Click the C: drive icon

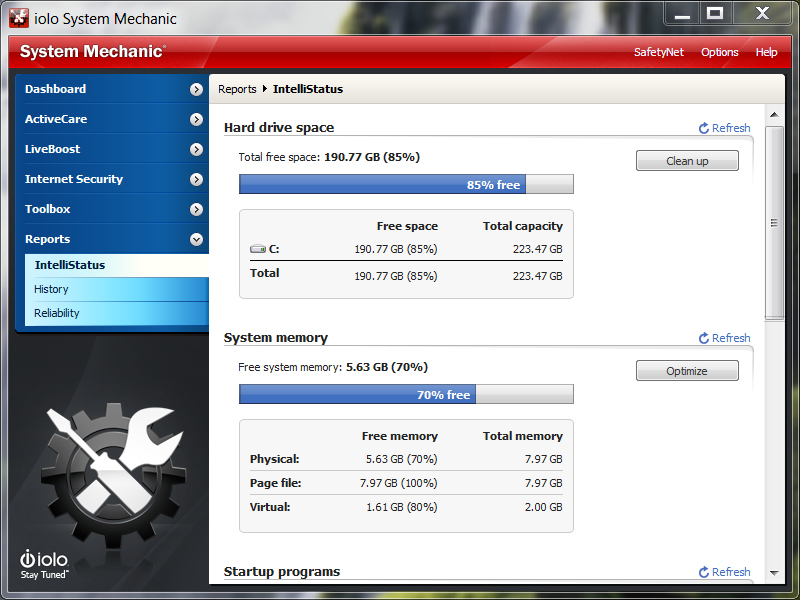[258, 249]
